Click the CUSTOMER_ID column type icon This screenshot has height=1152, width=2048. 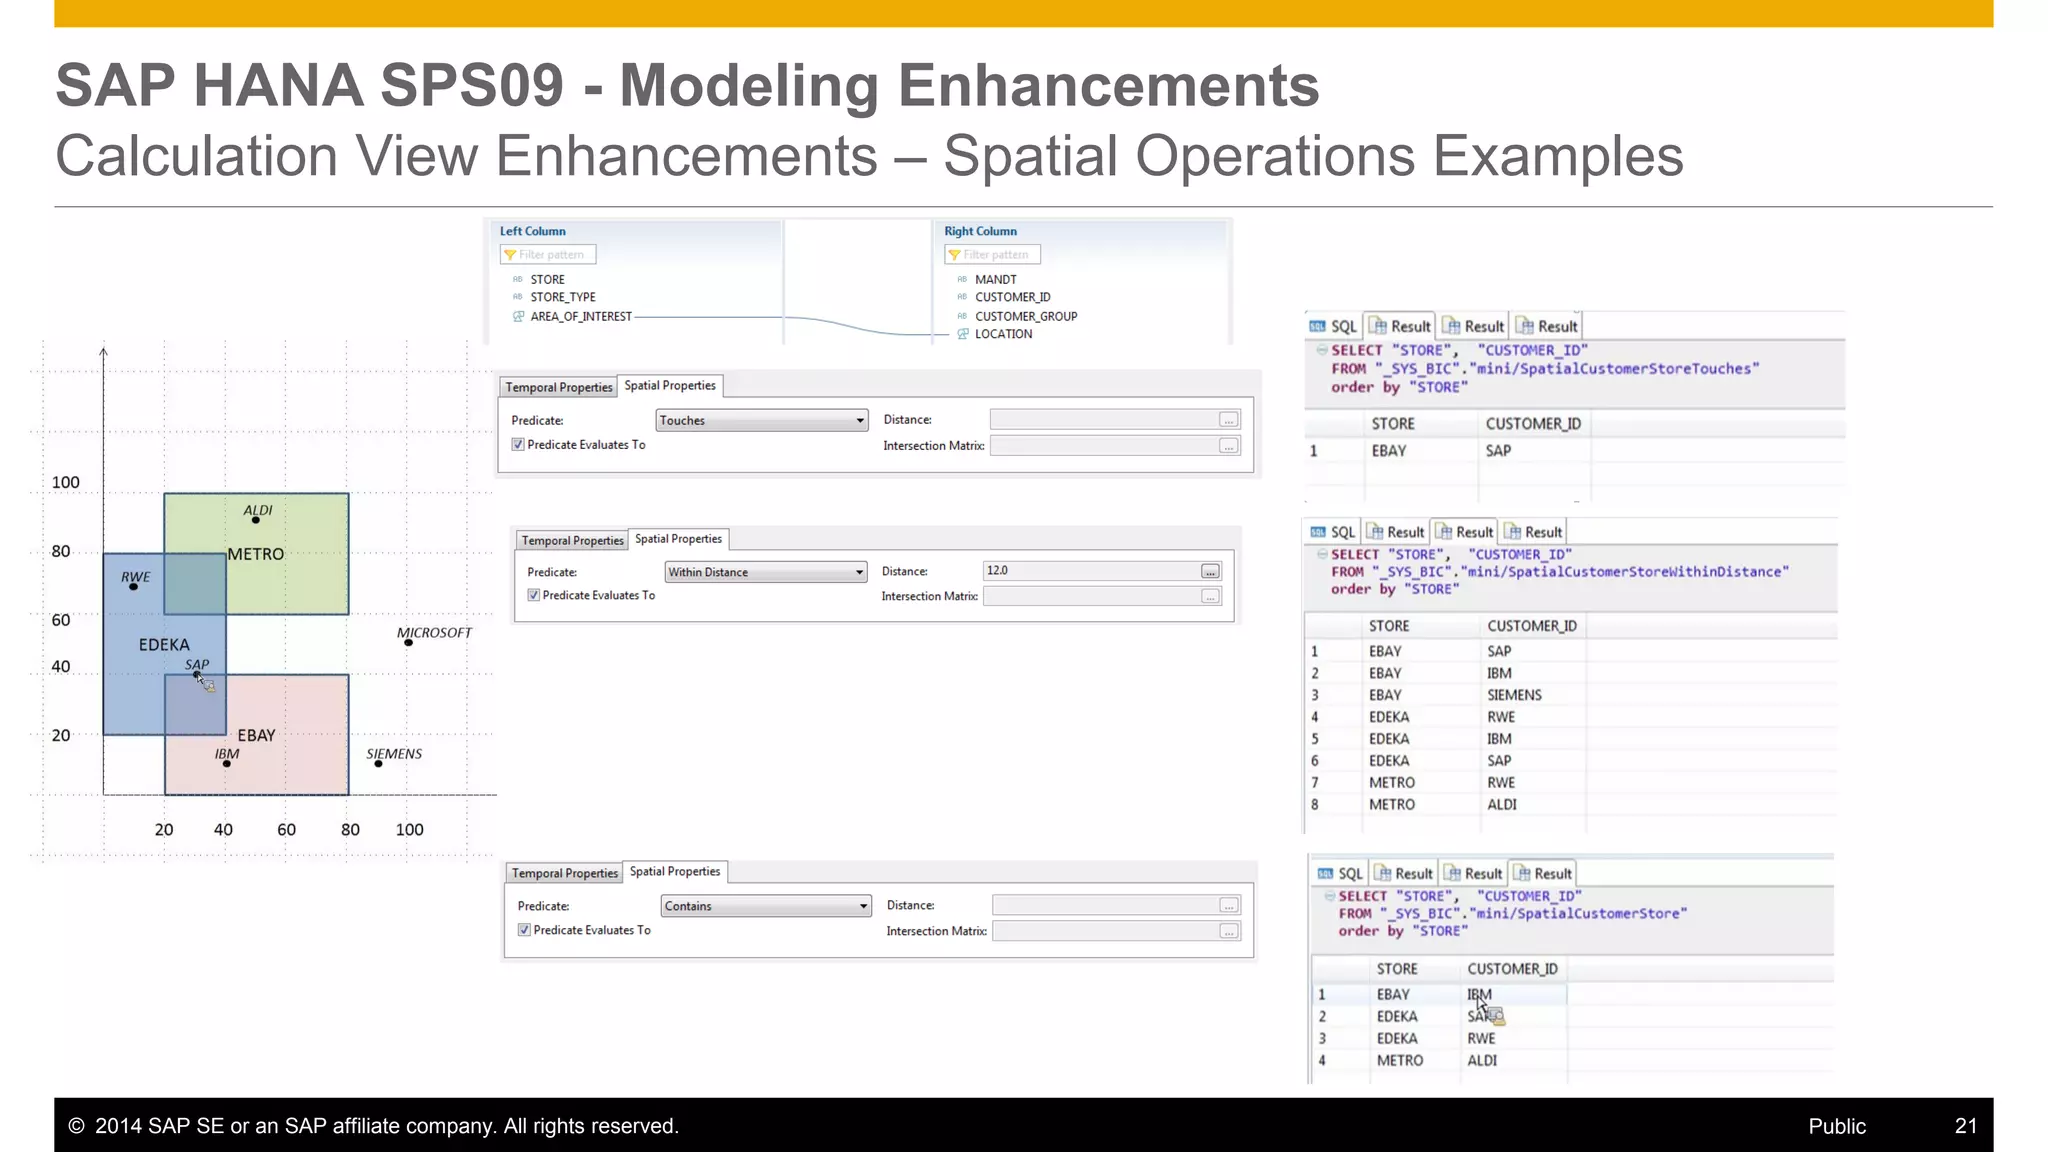click(962, 297)
